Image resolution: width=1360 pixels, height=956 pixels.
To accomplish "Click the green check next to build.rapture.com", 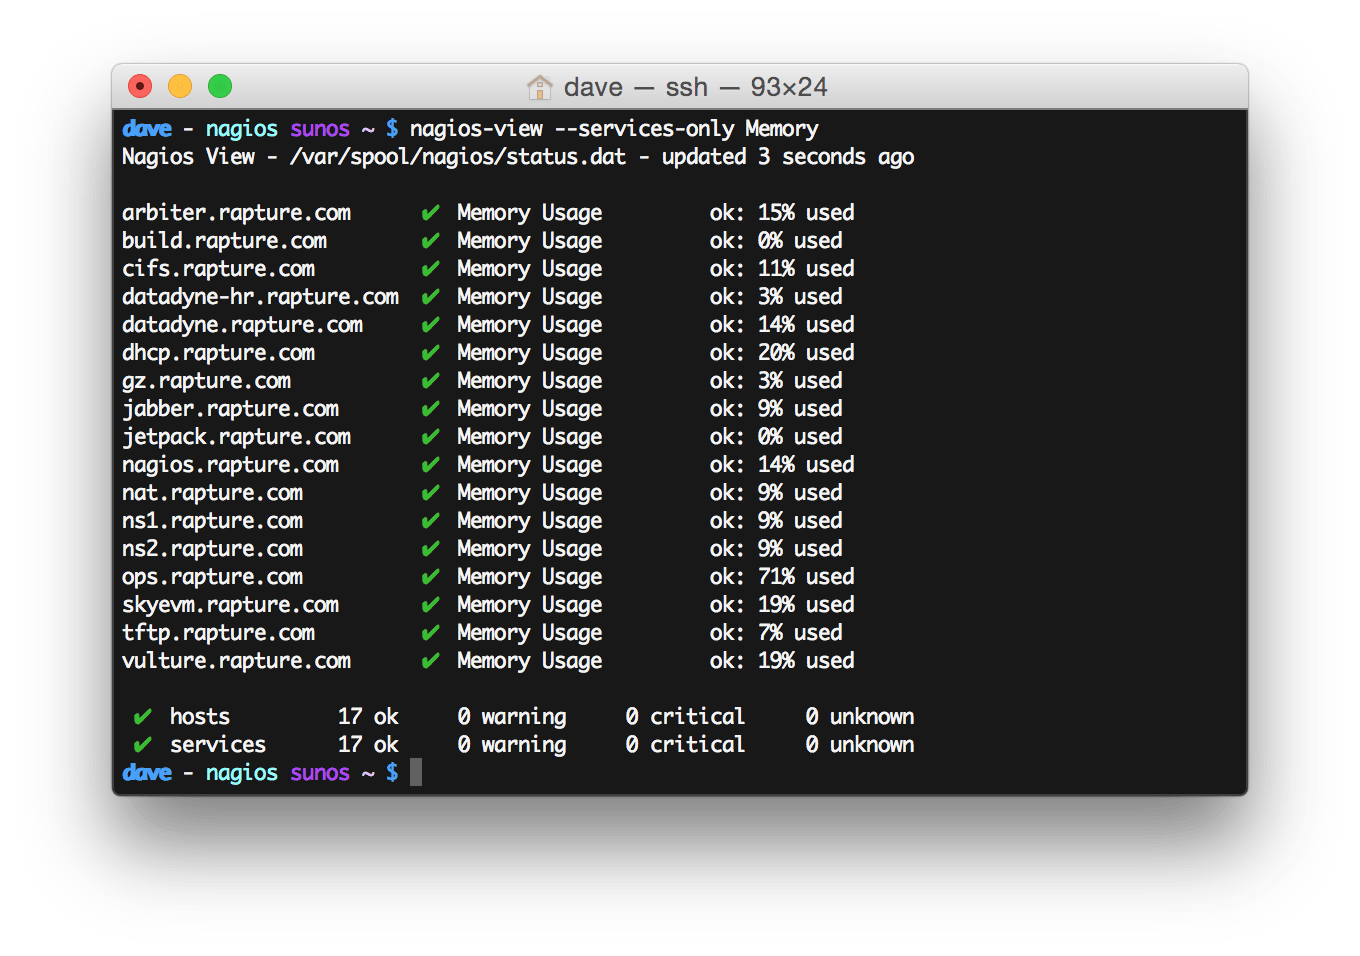I will pyautogui.click(x=431, y=241).
